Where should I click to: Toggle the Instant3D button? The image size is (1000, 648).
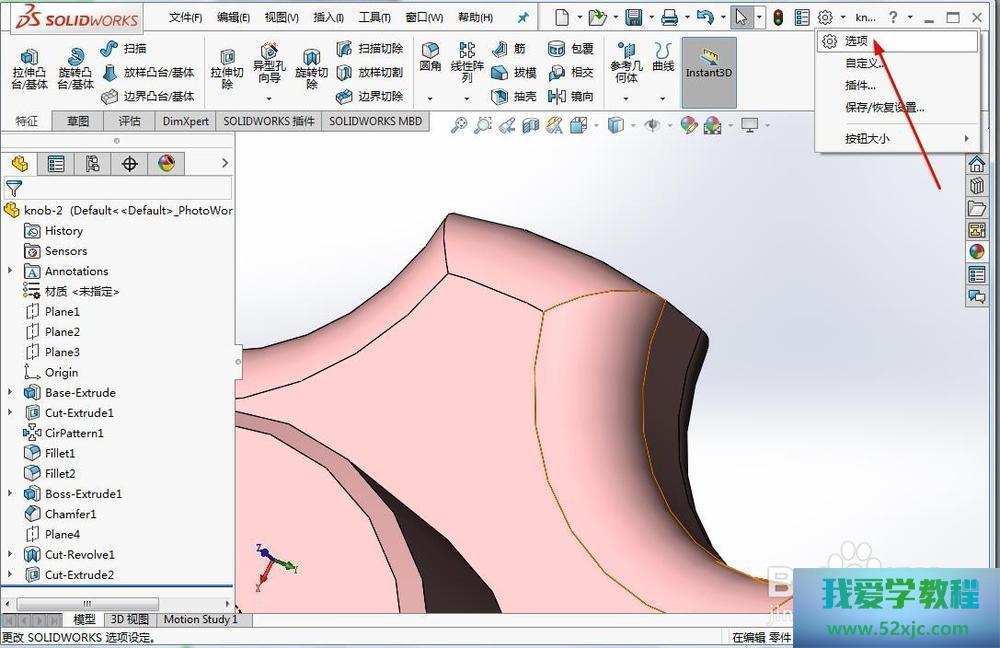[709, 64]
